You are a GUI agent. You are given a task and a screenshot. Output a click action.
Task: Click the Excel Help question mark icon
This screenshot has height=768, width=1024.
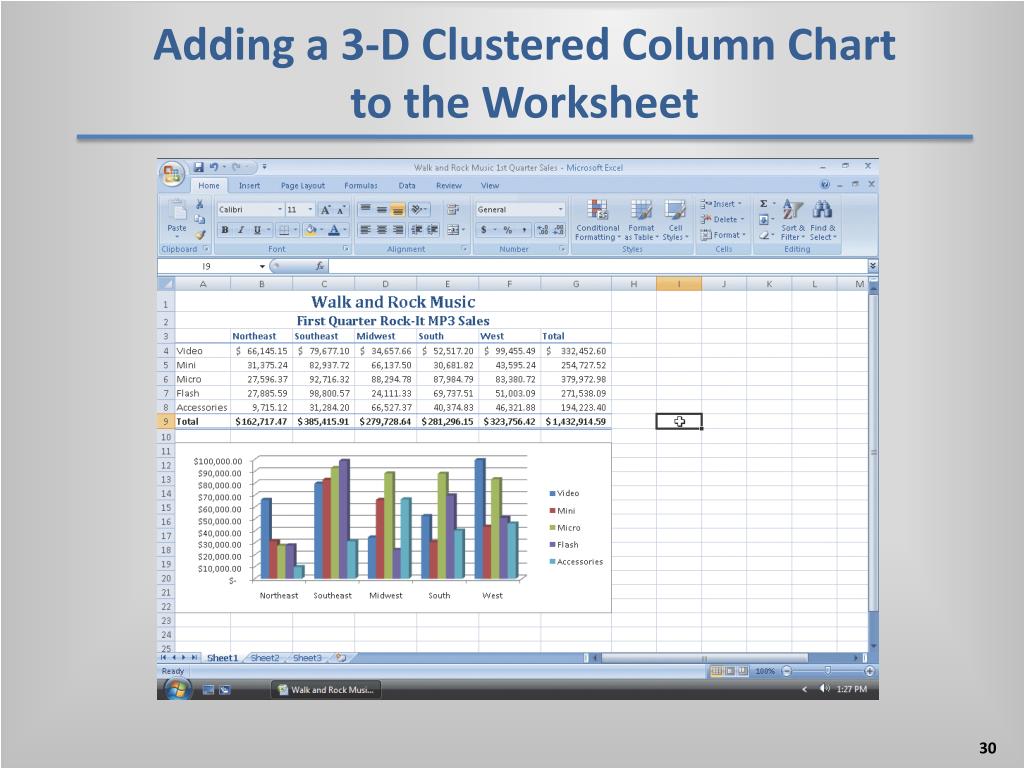tap(825, 185)
